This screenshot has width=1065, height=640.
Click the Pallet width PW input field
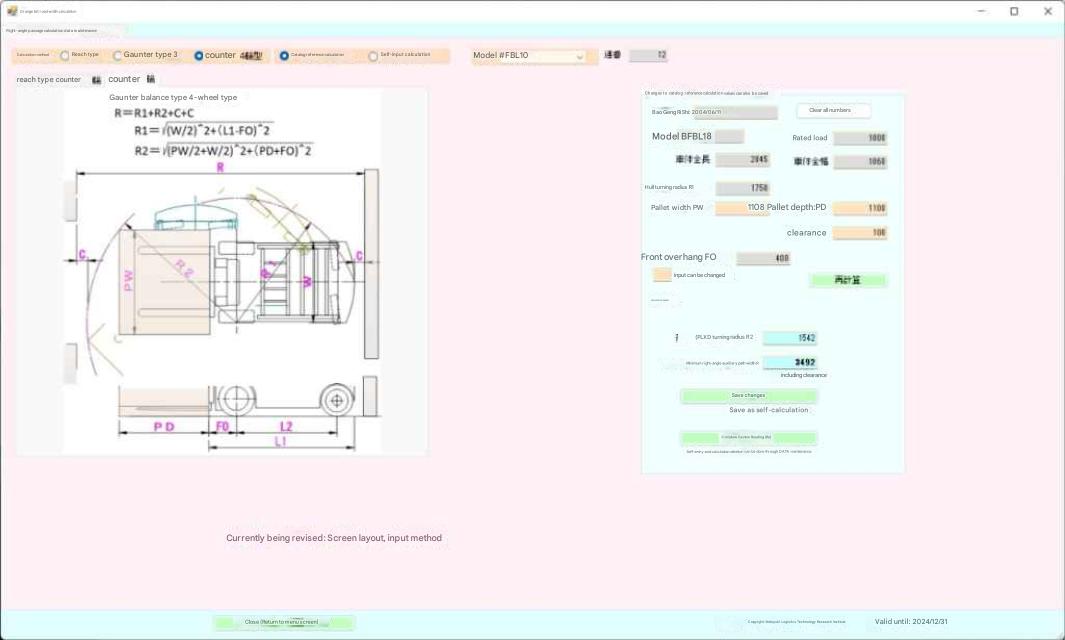pos(742,208)
